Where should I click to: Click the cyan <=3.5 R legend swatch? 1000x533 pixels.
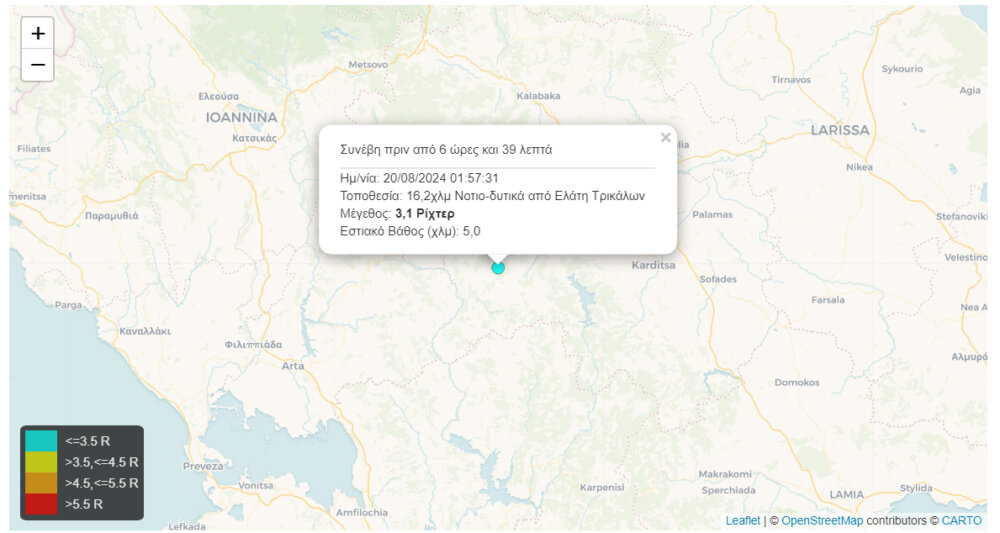coord(41,440)
